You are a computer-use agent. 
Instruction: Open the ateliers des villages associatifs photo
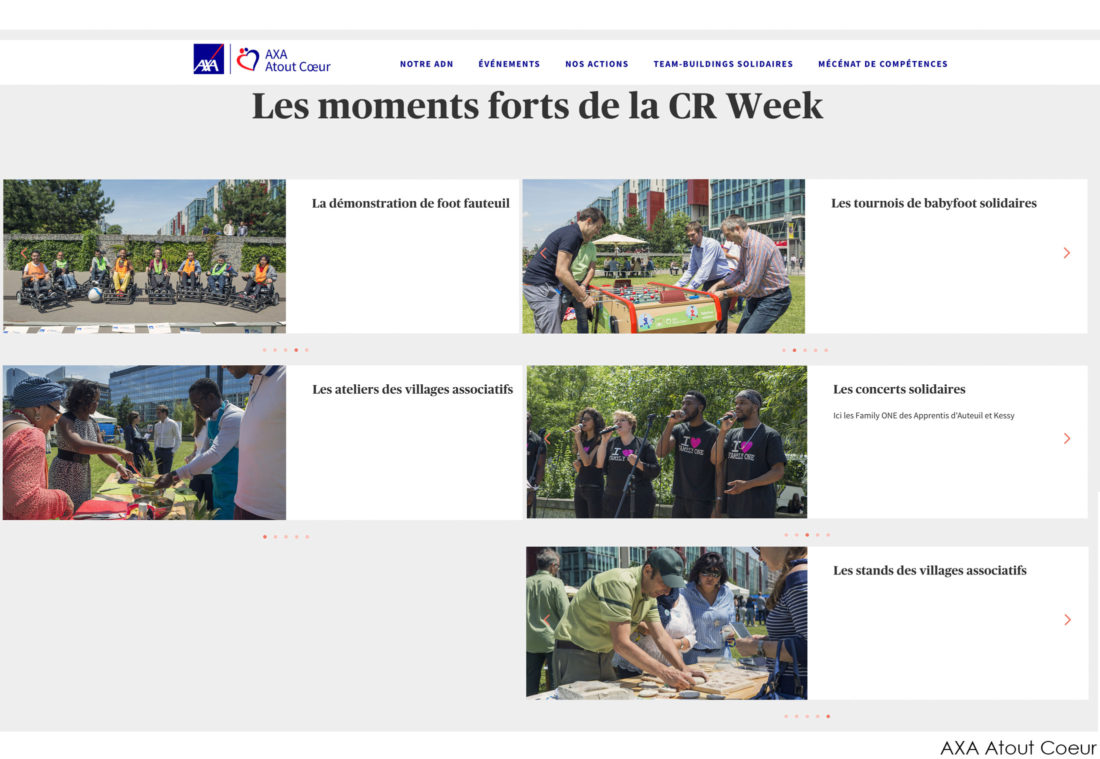145,443
